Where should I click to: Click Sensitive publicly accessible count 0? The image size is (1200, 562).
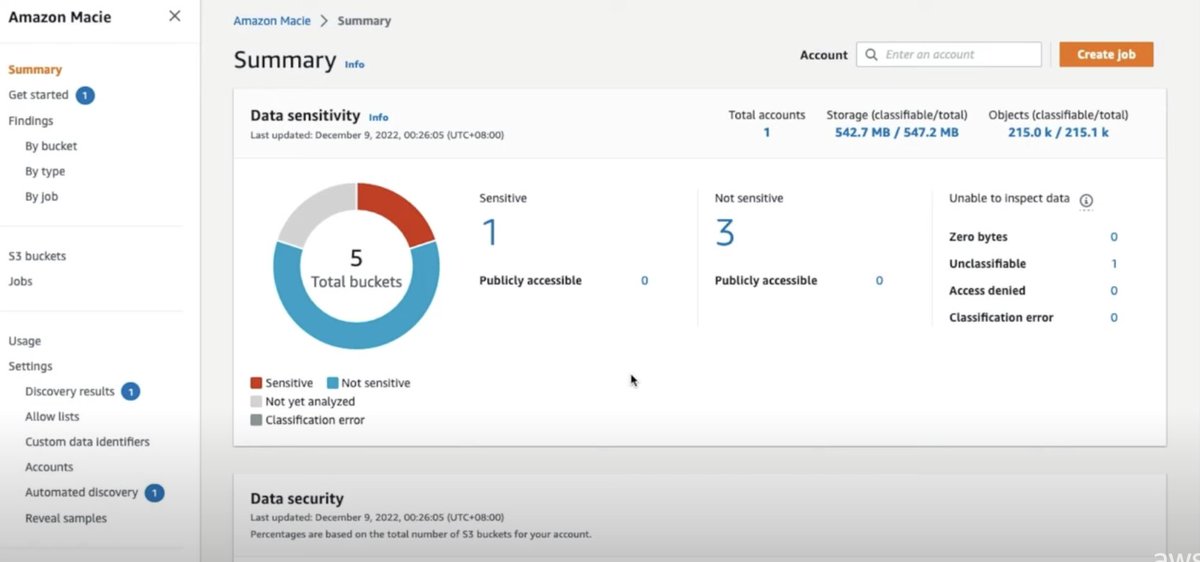click(644, 281)
